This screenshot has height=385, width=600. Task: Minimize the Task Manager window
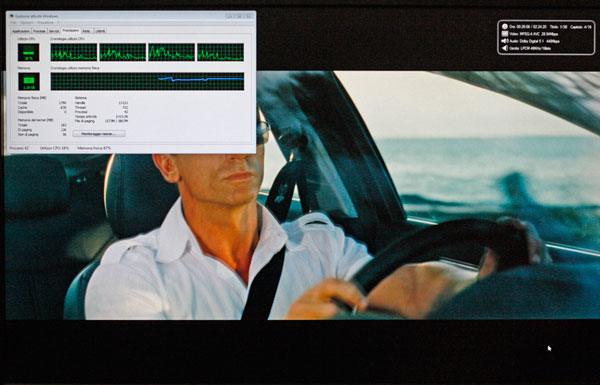pyautogui.click(x=230, y=16)
